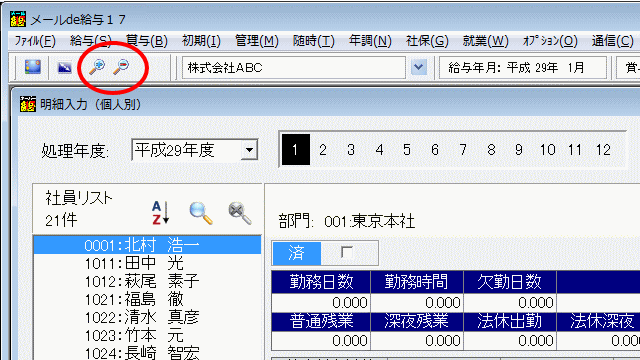Image resolution: width=640 pixels, height=360 pixels.
Task: Click the blue square toolbar icon
Action: click(x=33, y=67)
